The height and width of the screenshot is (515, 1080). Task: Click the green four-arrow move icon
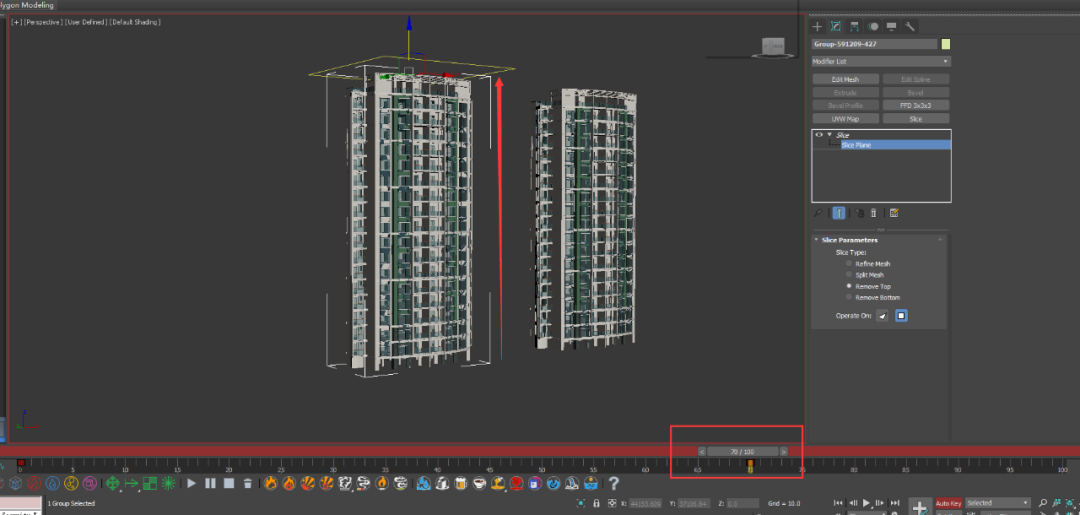tap(112, 483)
